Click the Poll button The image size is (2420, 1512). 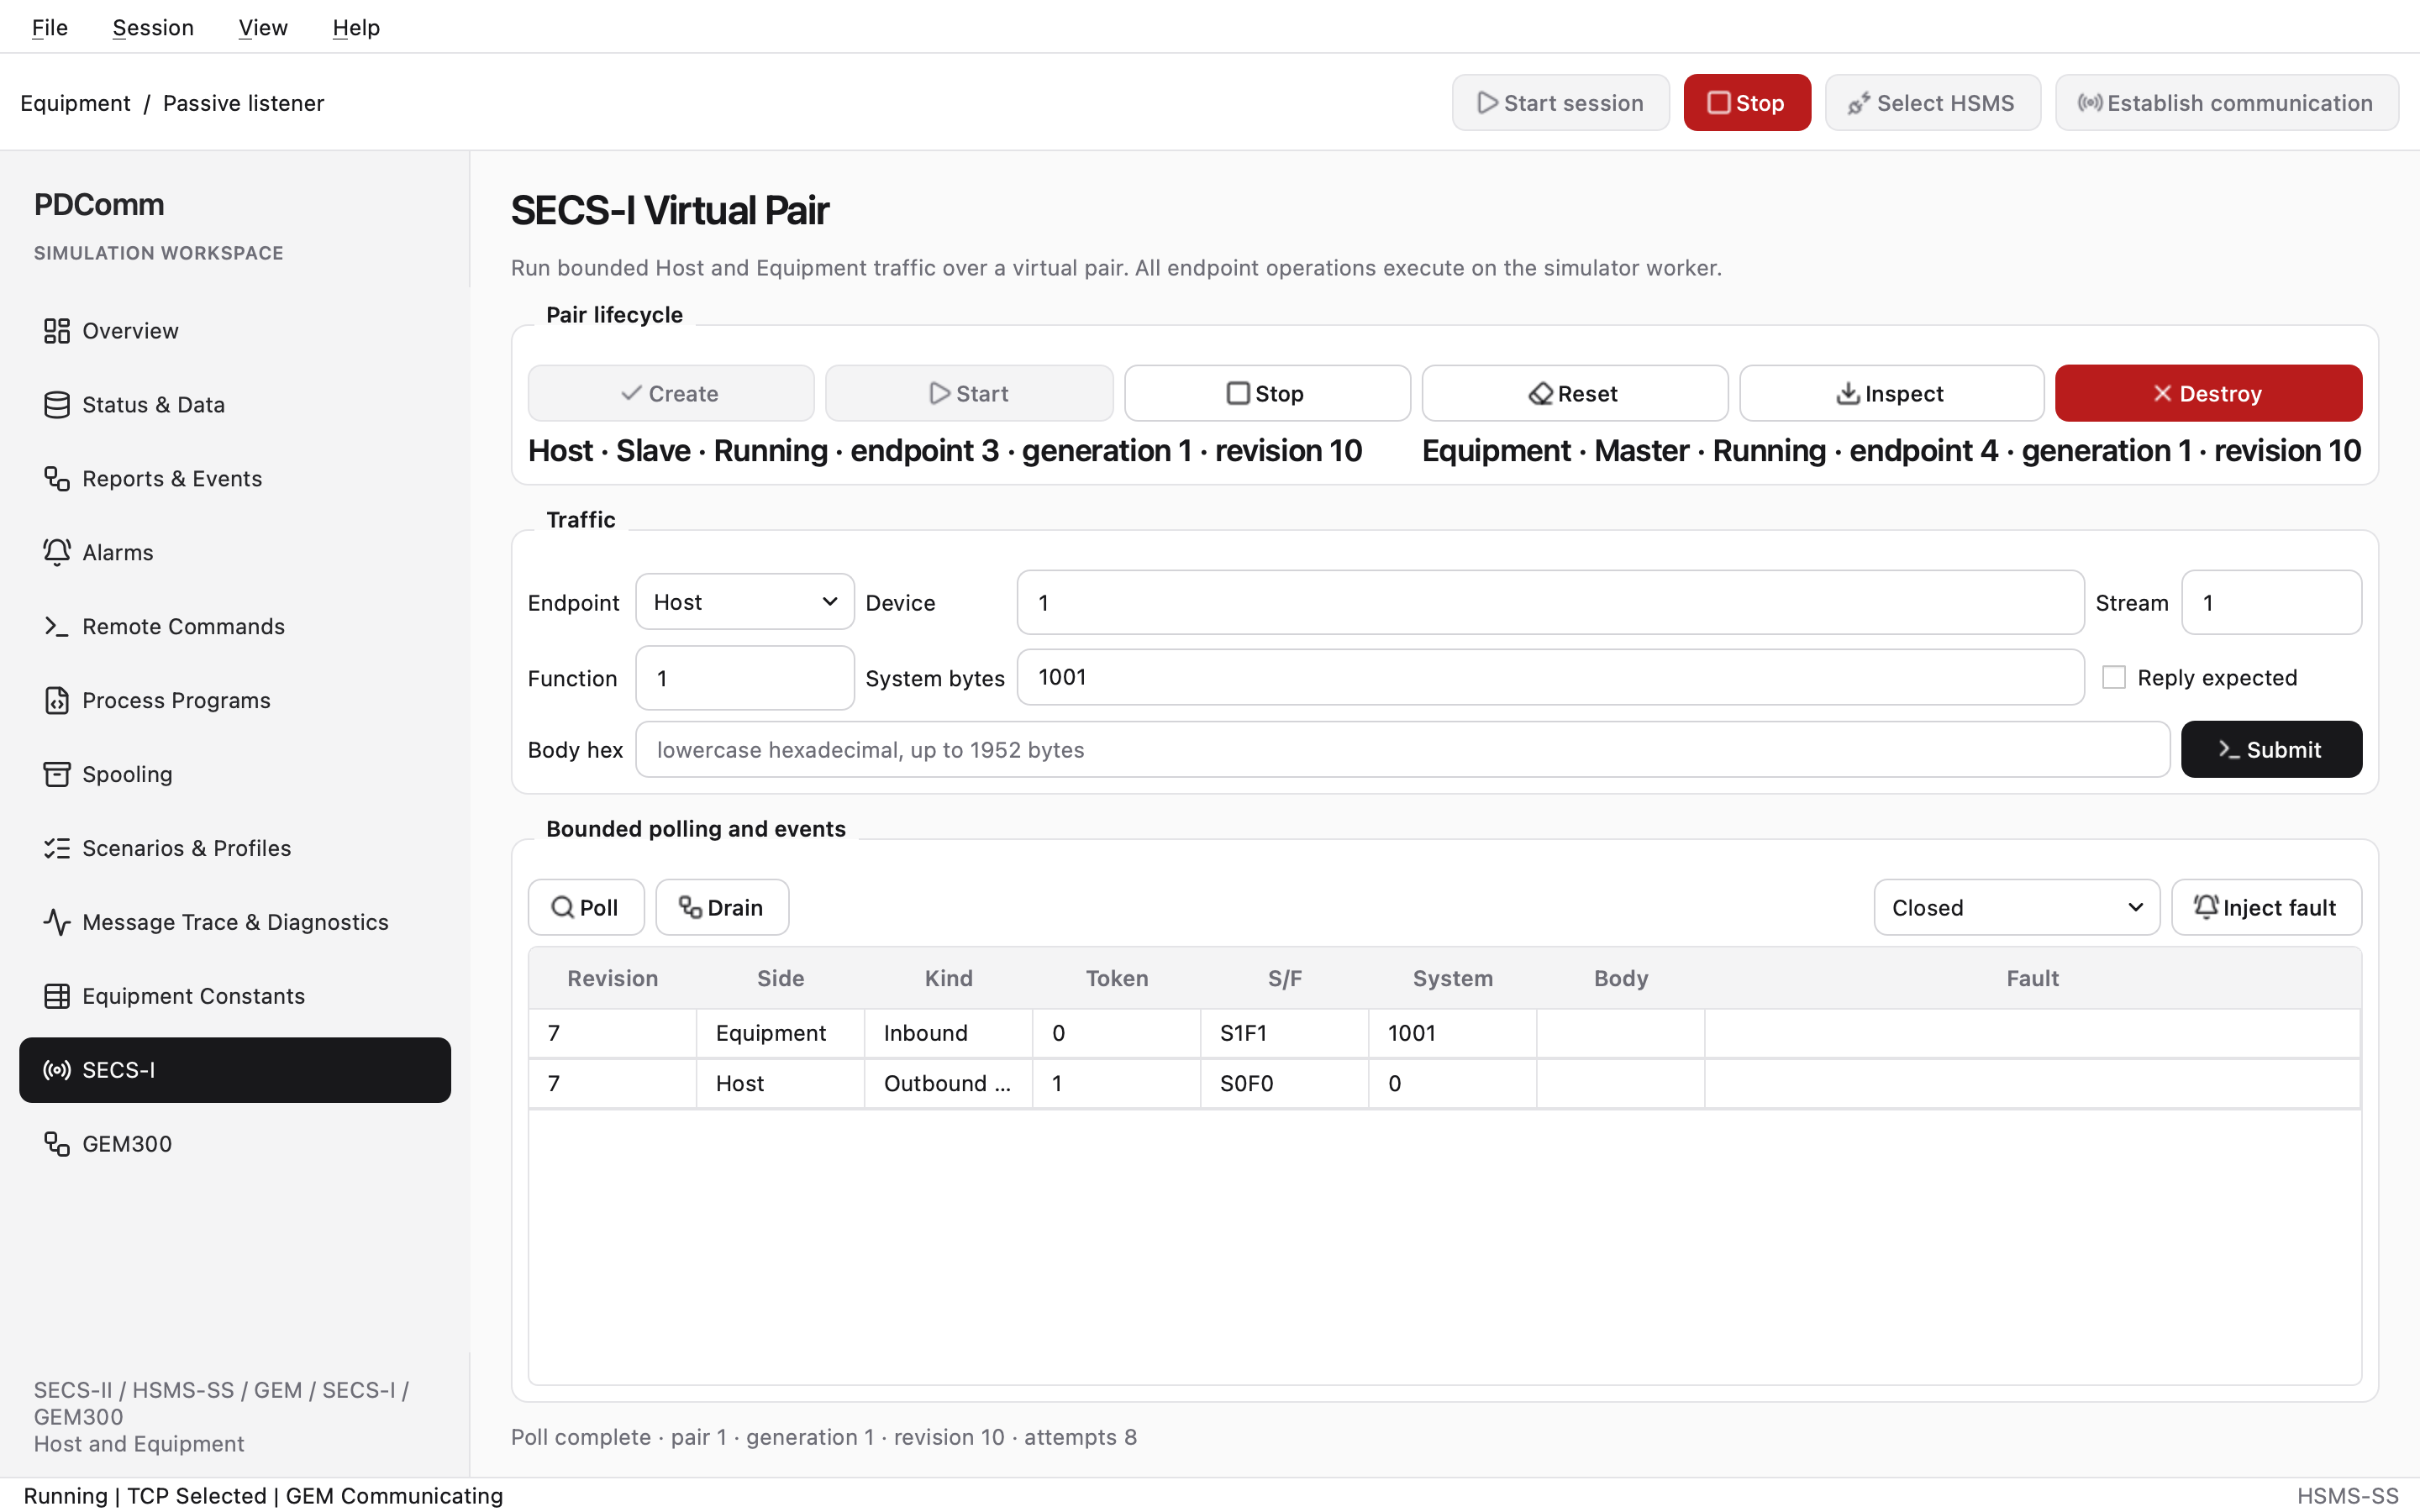click(586, 908)
